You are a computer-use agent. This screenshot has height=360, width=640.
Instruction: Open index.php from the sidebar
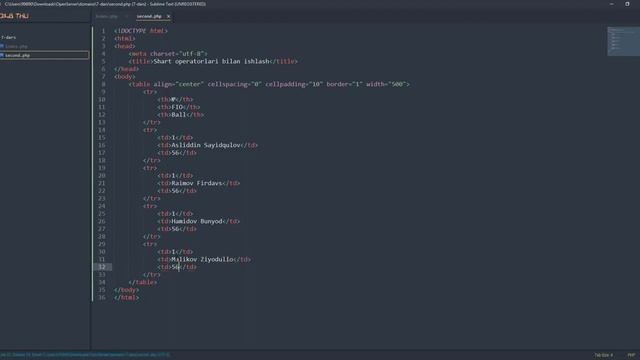pyautogui.click(x=16, y=46)
